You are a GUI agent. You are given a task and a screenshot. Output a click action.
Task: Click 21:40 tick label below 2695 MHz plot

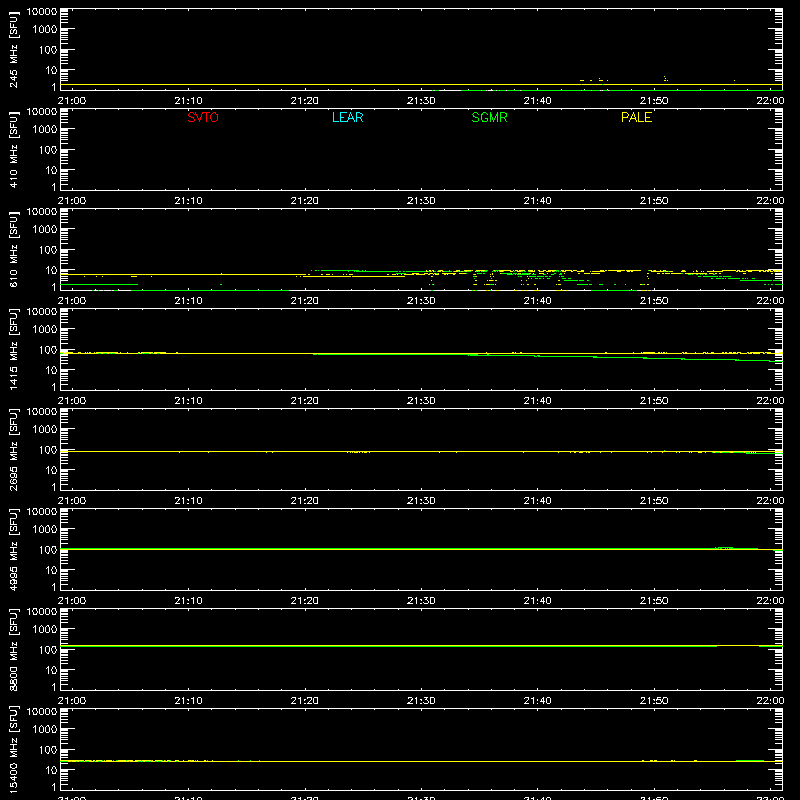tap(537, 501)
